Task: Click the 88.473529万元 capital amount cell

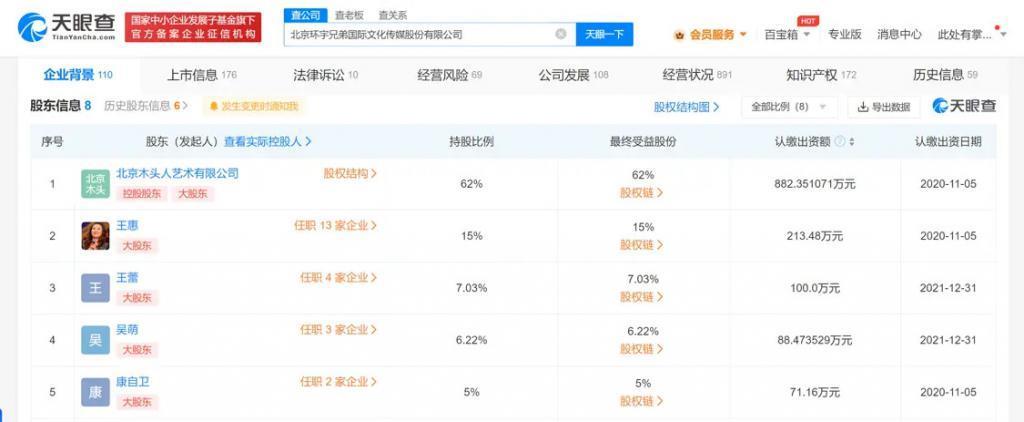Action: tap(815, 340)
